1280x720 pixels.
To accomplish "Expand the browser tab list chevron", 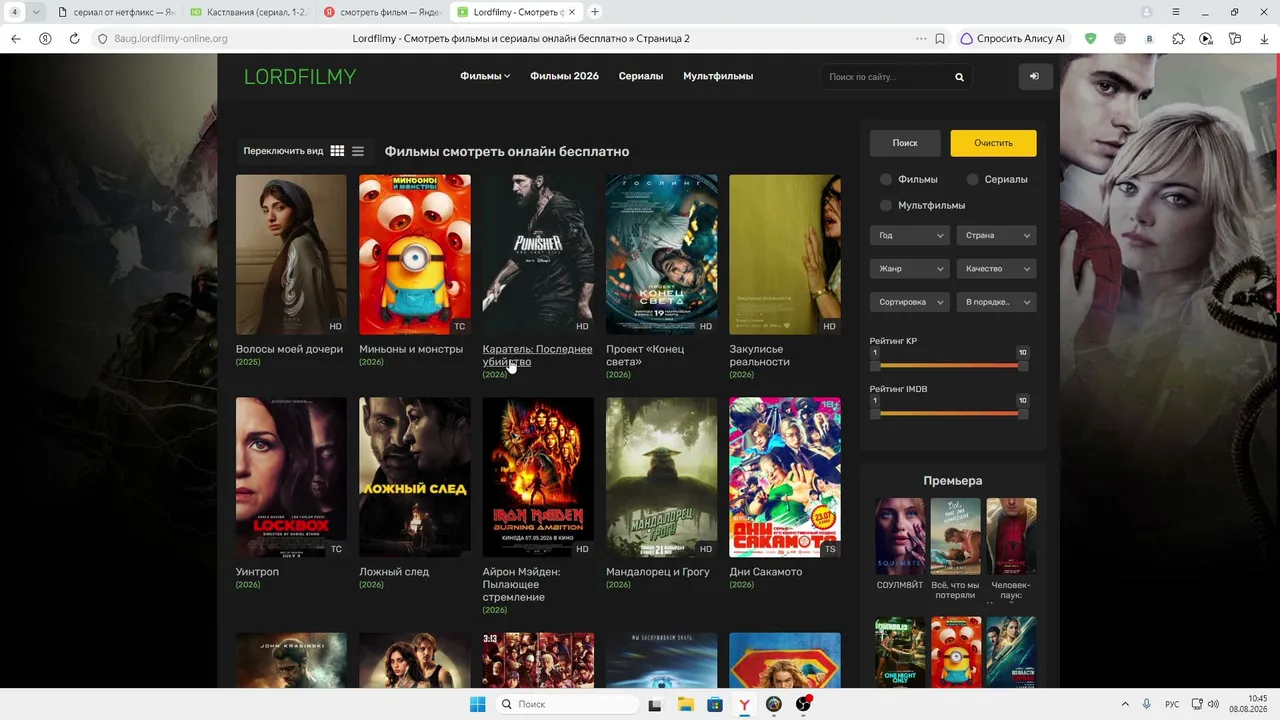I will [x=36, y=12].
